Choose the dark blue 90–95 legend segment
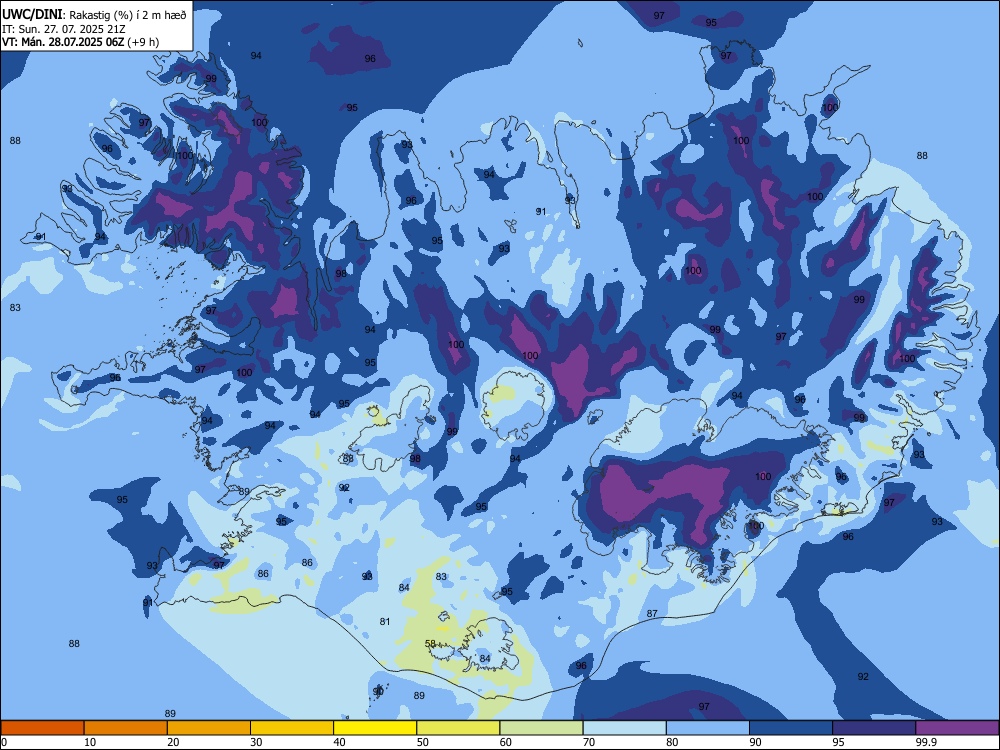 [x=791, y=728]
